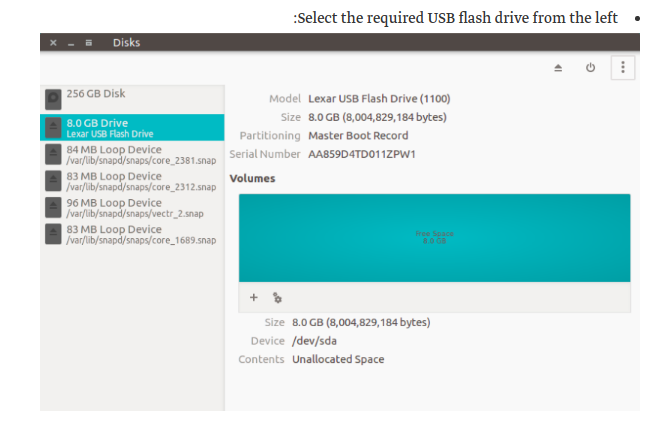Click the 8.0 GB Drive USB icon

(53, 127)
